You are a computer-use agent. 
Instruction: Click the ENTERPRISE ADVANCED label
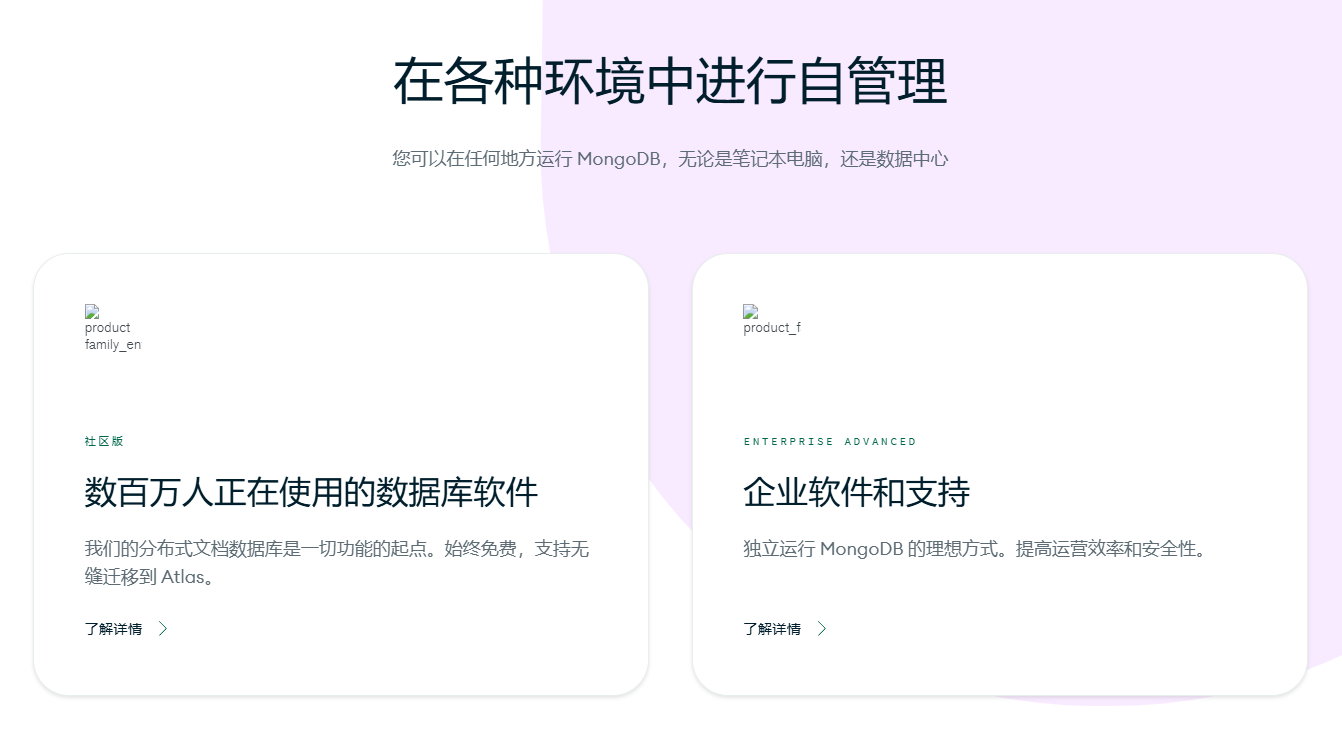coord(830,441)
